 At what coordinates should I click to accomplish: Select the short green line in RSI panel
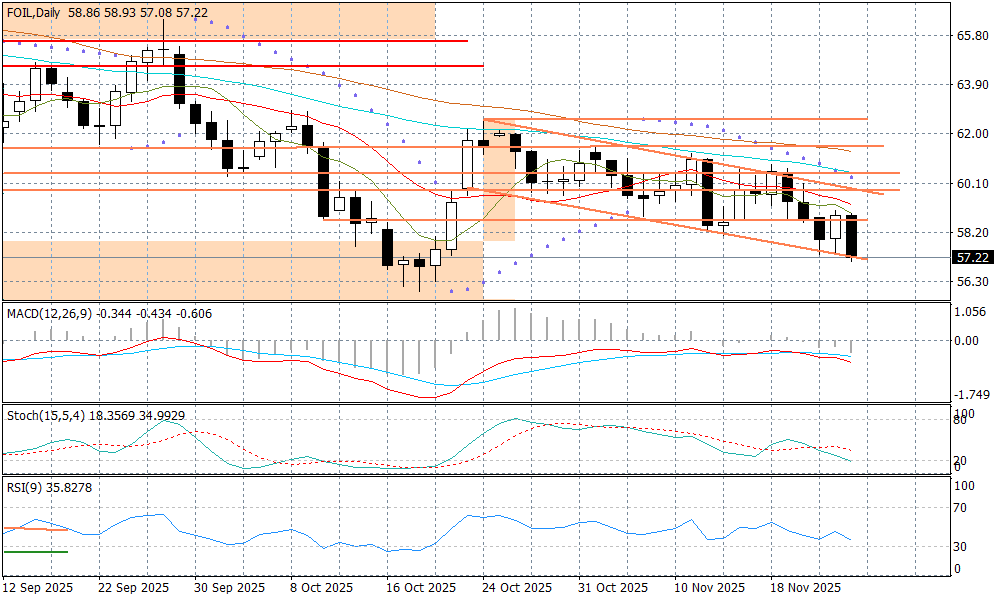click(35, 551)
